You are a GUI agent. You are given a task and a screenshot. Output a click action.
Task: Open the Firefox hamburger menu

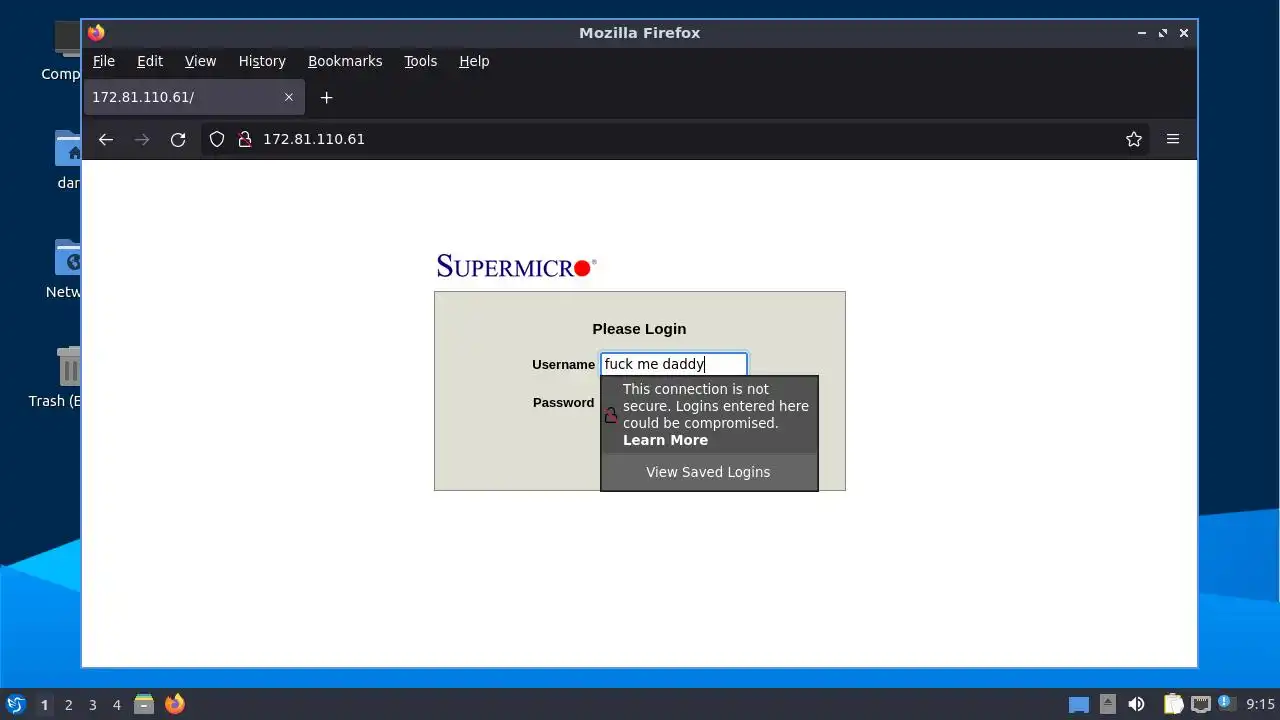coord(1173,139)
